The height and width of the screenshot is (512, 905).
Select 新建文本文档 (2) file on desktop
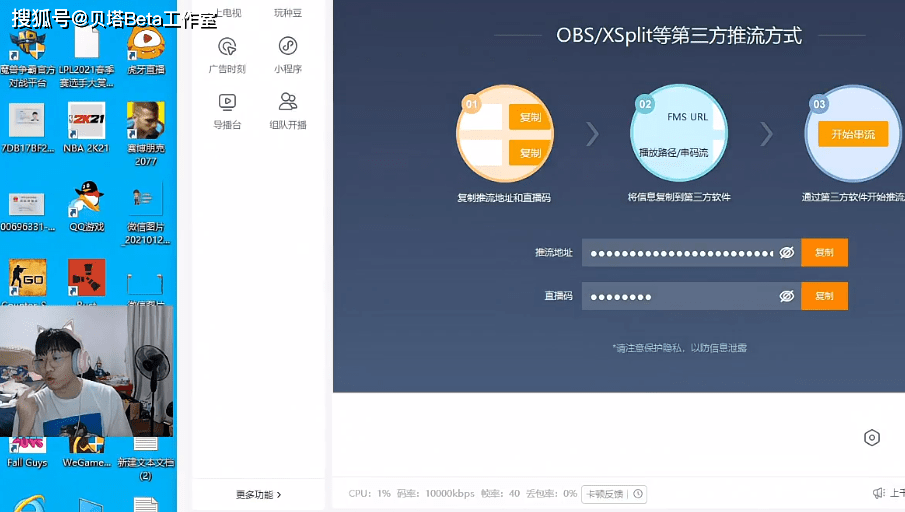point(145,459)
